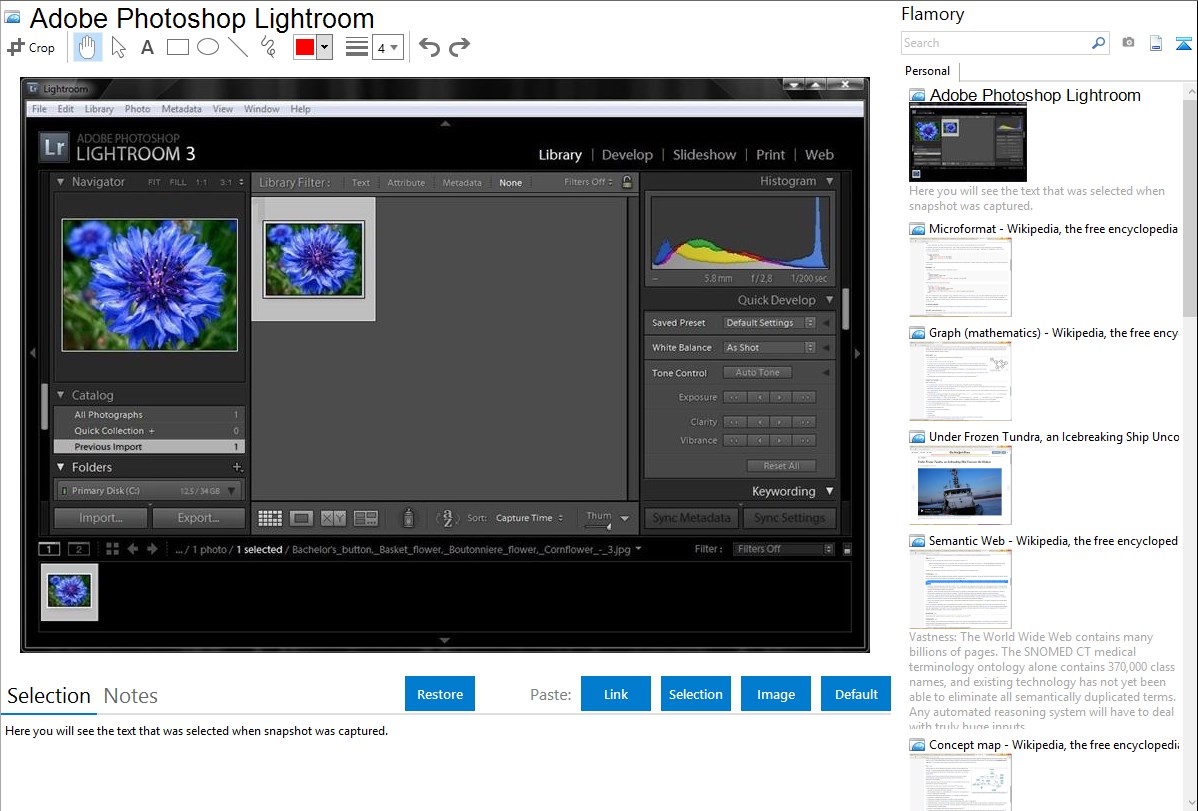This screenshot has width=1198, height=811.
Task: Click the document page icon in Flamory
Action: click(1156, 43)
